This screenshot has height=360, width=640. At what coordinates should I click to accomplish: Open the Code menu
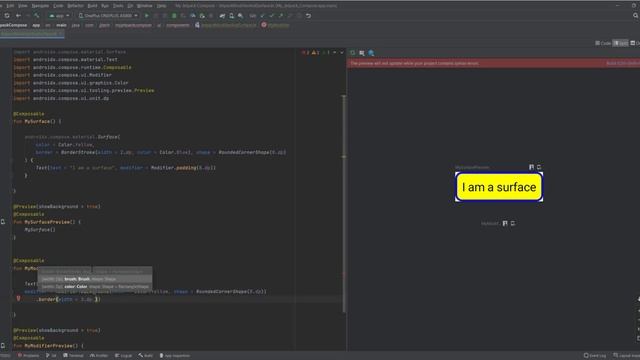coord(58,6)
